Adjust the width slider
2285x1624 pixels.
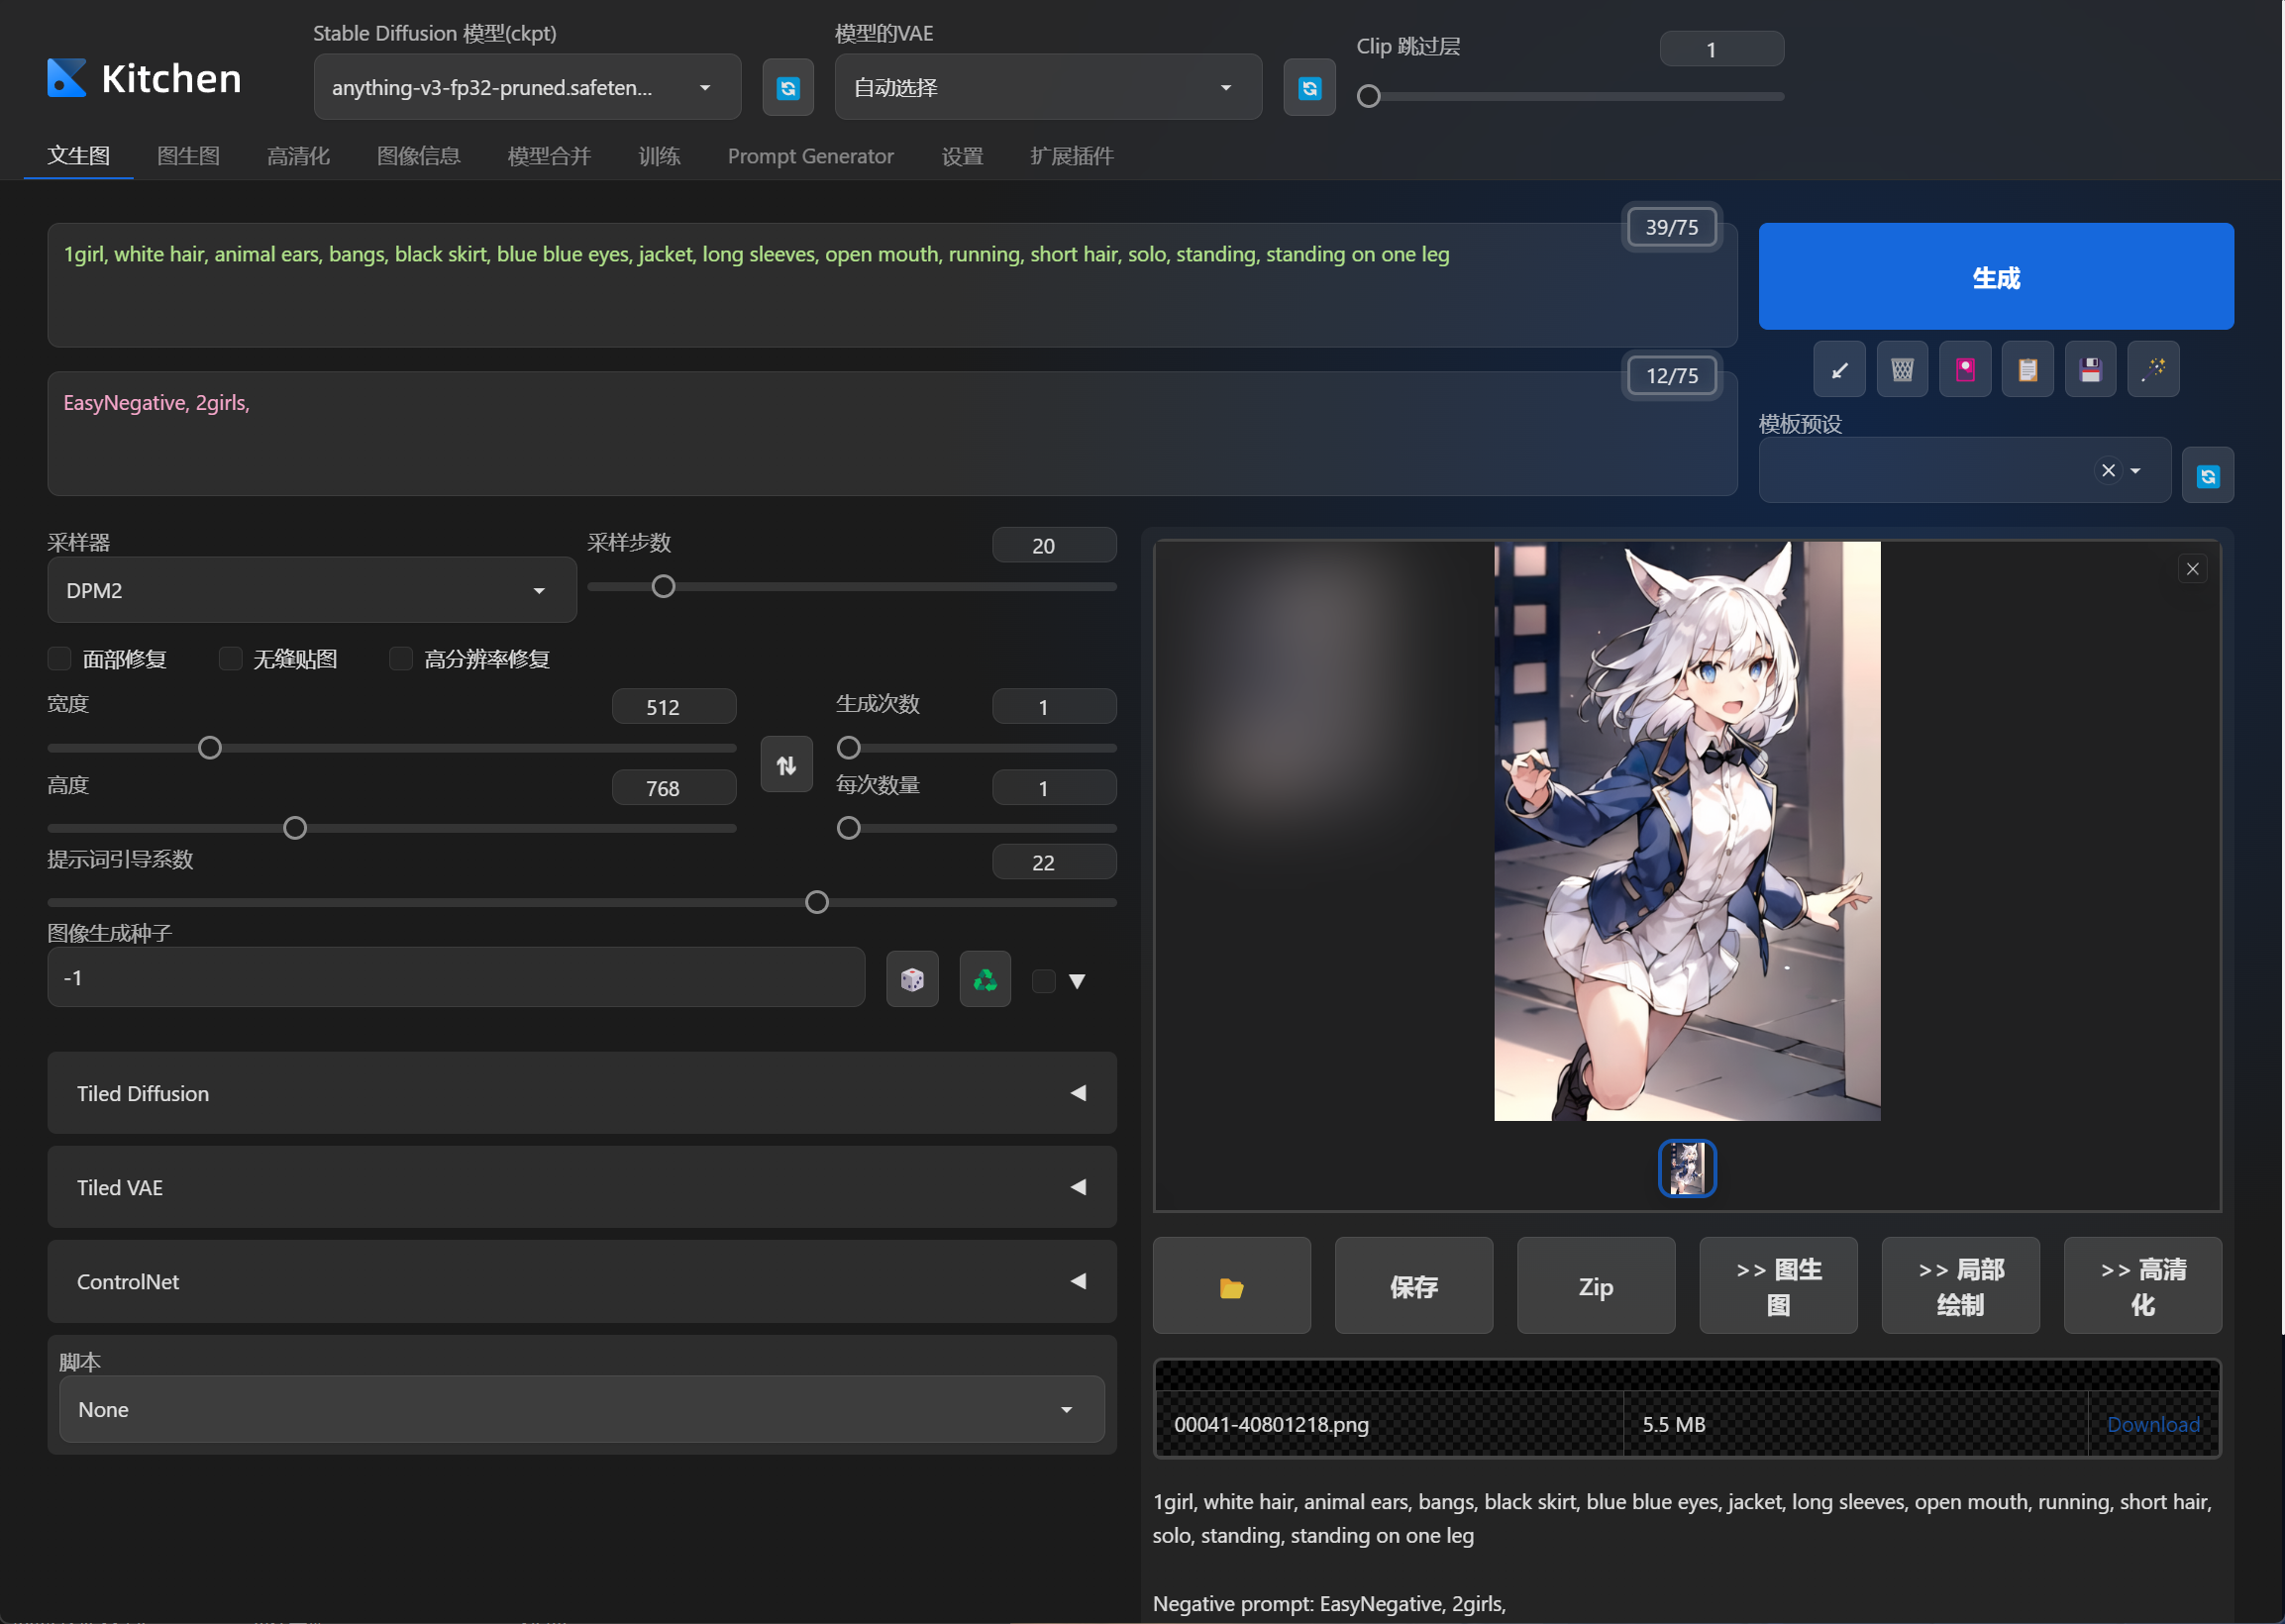(x=392, y=748)
